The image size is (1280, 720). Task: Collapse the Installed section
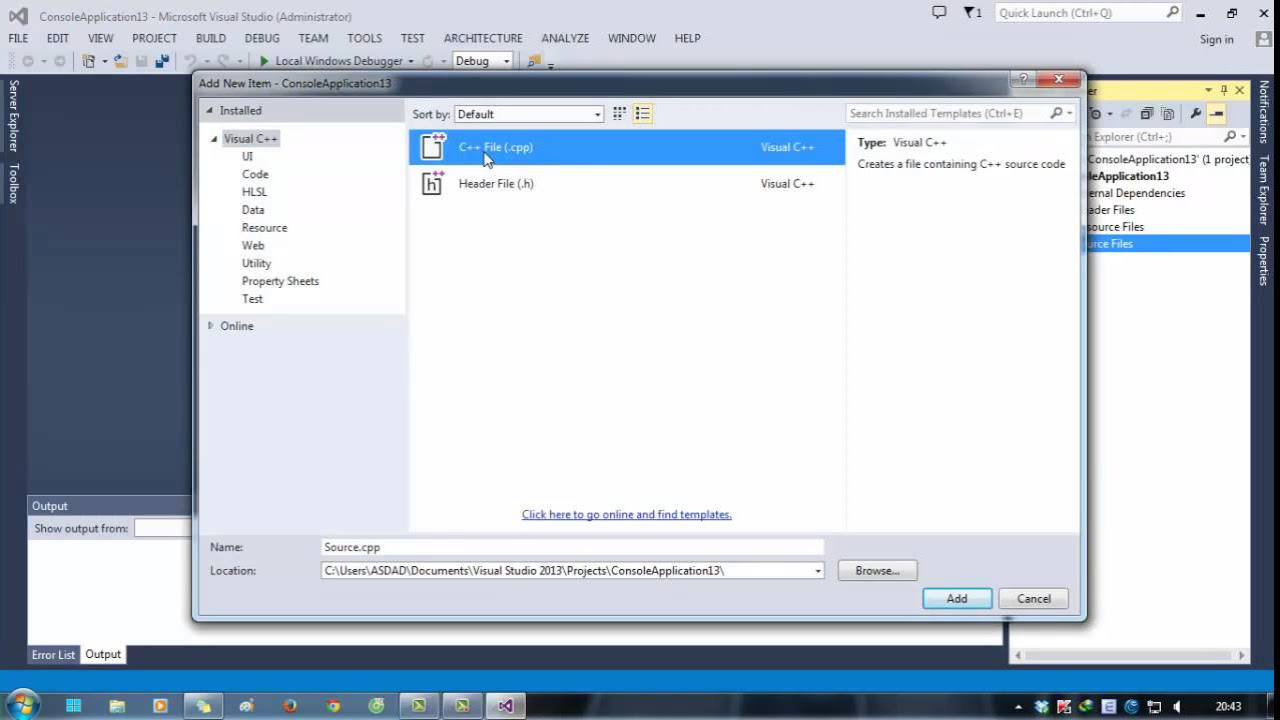click(210, 111)
